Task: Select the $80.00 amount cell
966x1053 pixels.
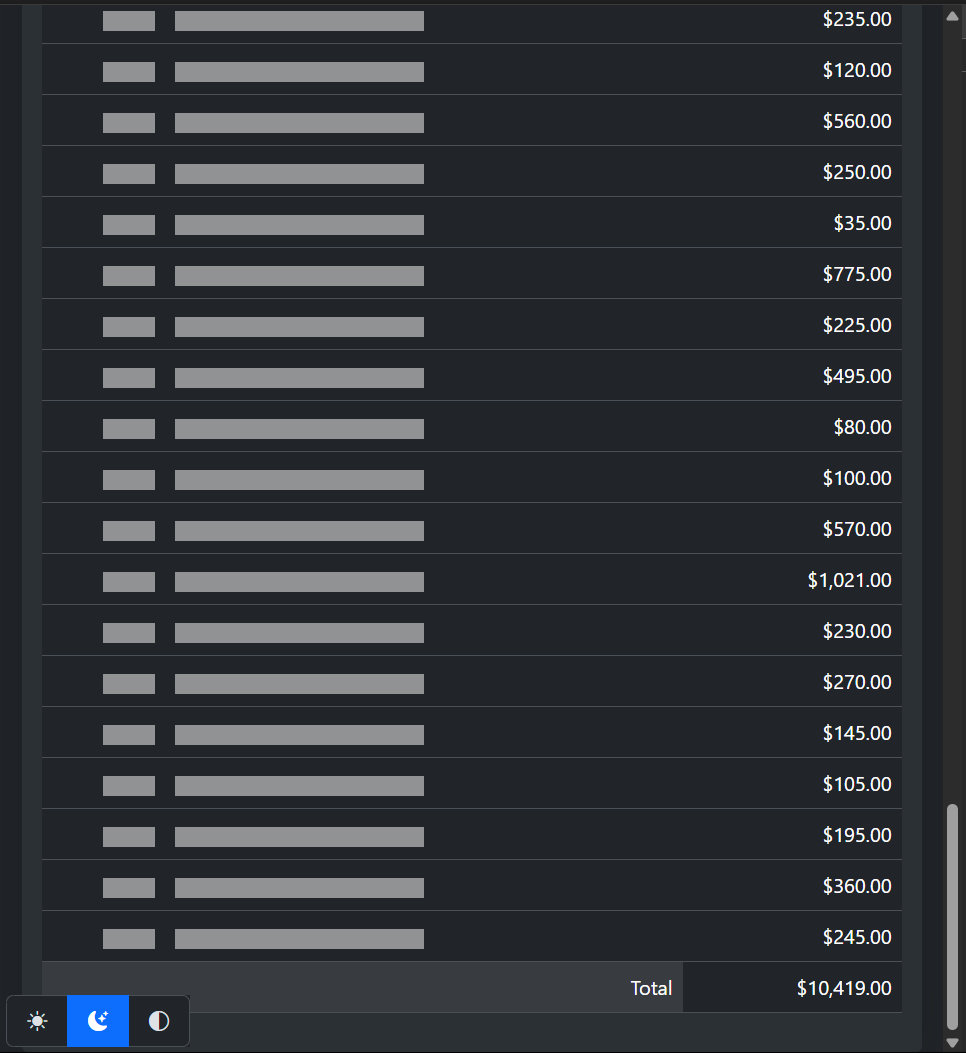Action: [862, 427]
